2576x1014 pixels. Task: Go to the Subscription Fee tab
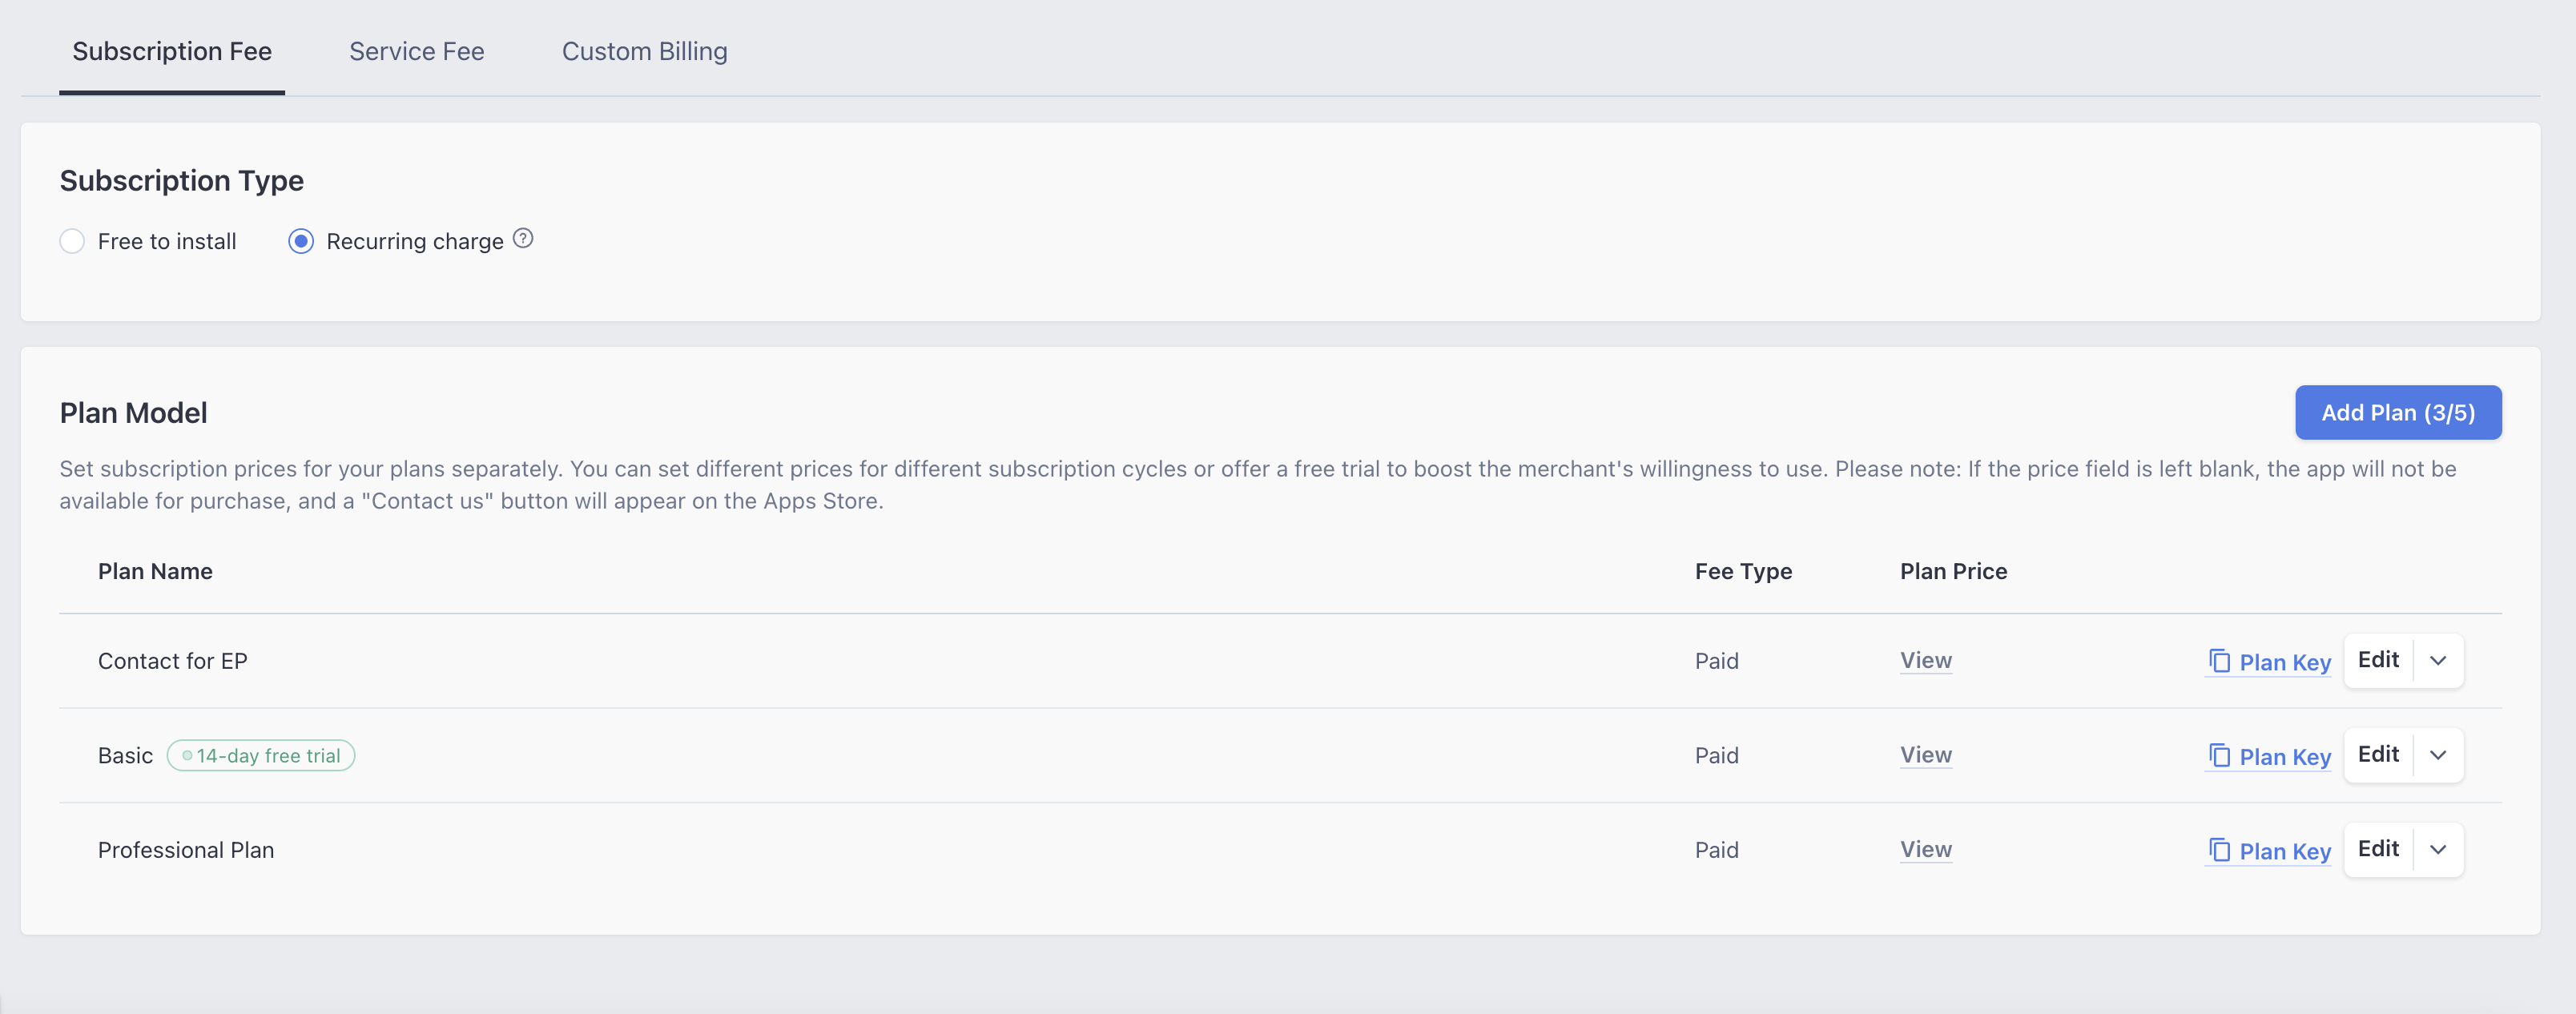[x=172, y=51]
